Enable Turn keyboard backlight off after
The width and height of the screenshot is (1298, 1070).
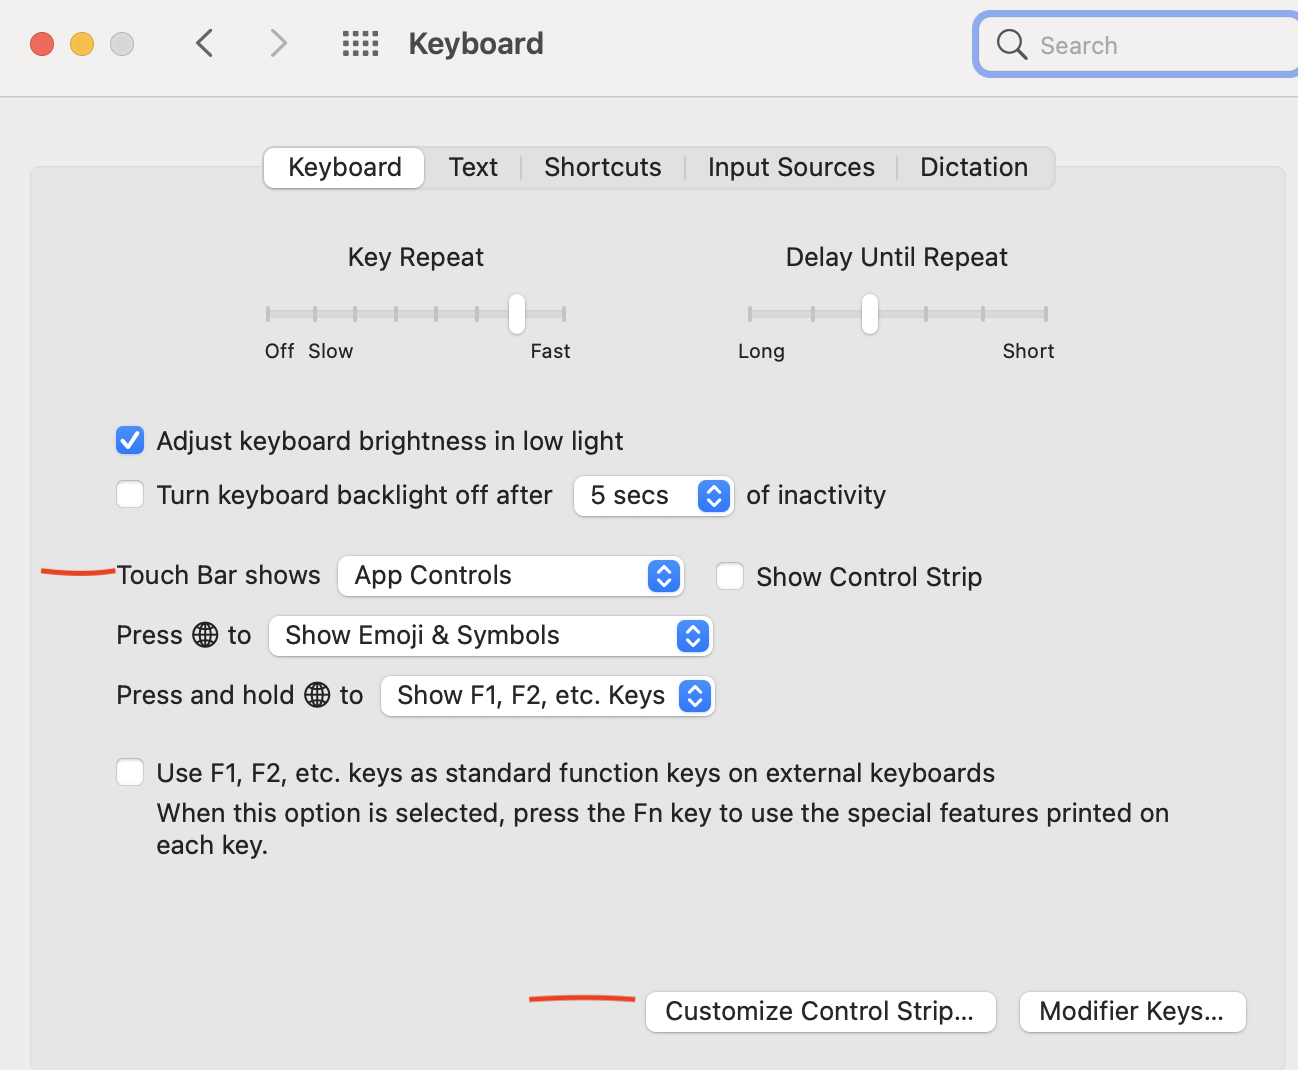click(130, 495)
